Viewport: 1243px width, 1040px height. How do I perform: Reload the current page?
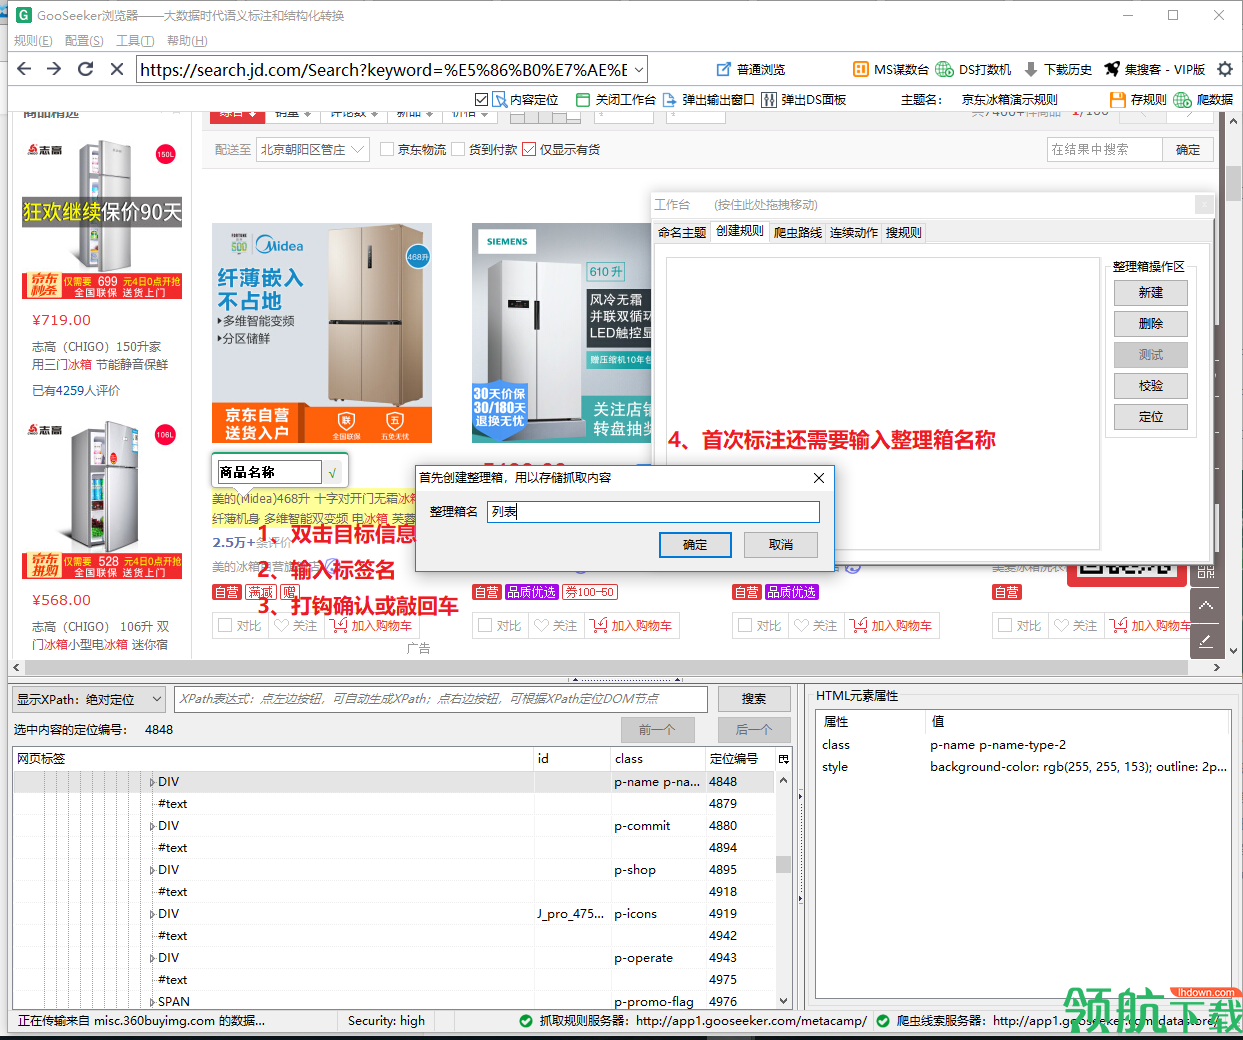85,69
